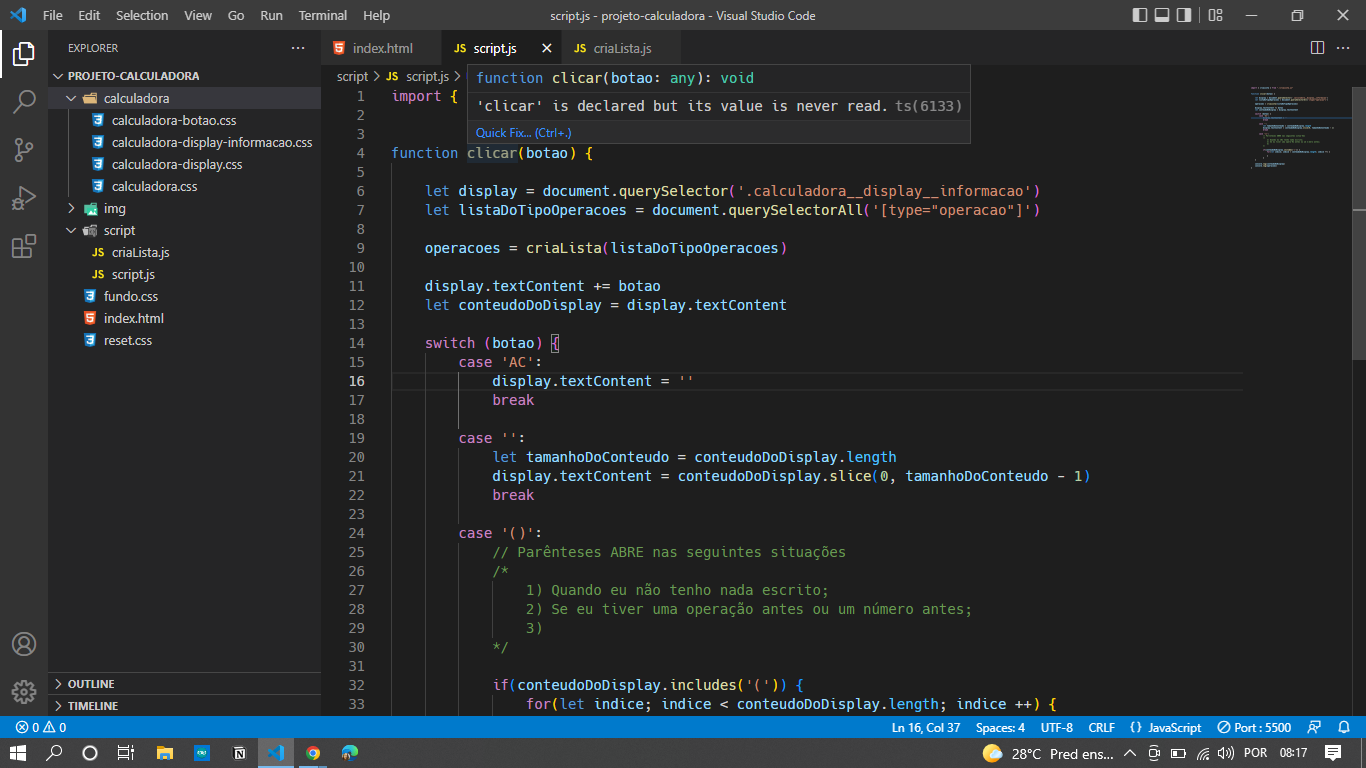
Task: Open the Explorer view in activity bar
Action: (24, 54)
